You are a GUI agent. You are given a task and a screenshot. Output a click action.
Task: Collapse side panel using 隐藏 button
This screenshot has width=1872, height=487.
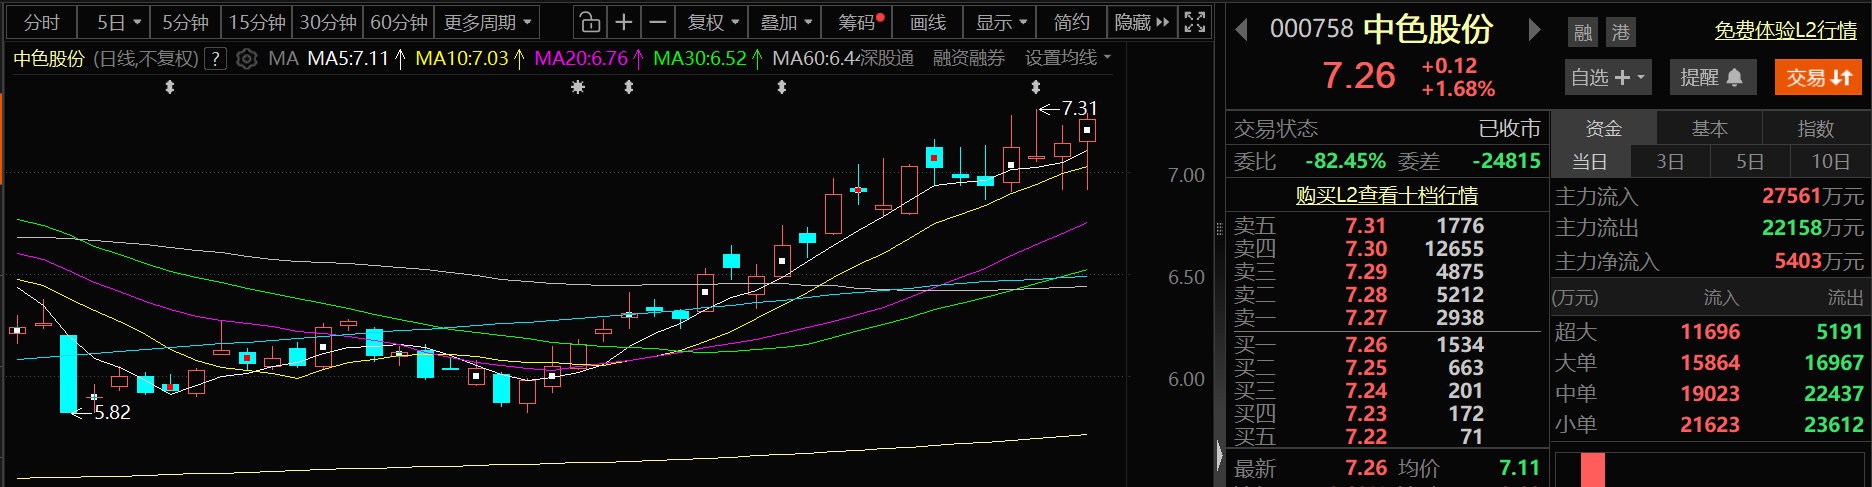(x=1141, y=22)
